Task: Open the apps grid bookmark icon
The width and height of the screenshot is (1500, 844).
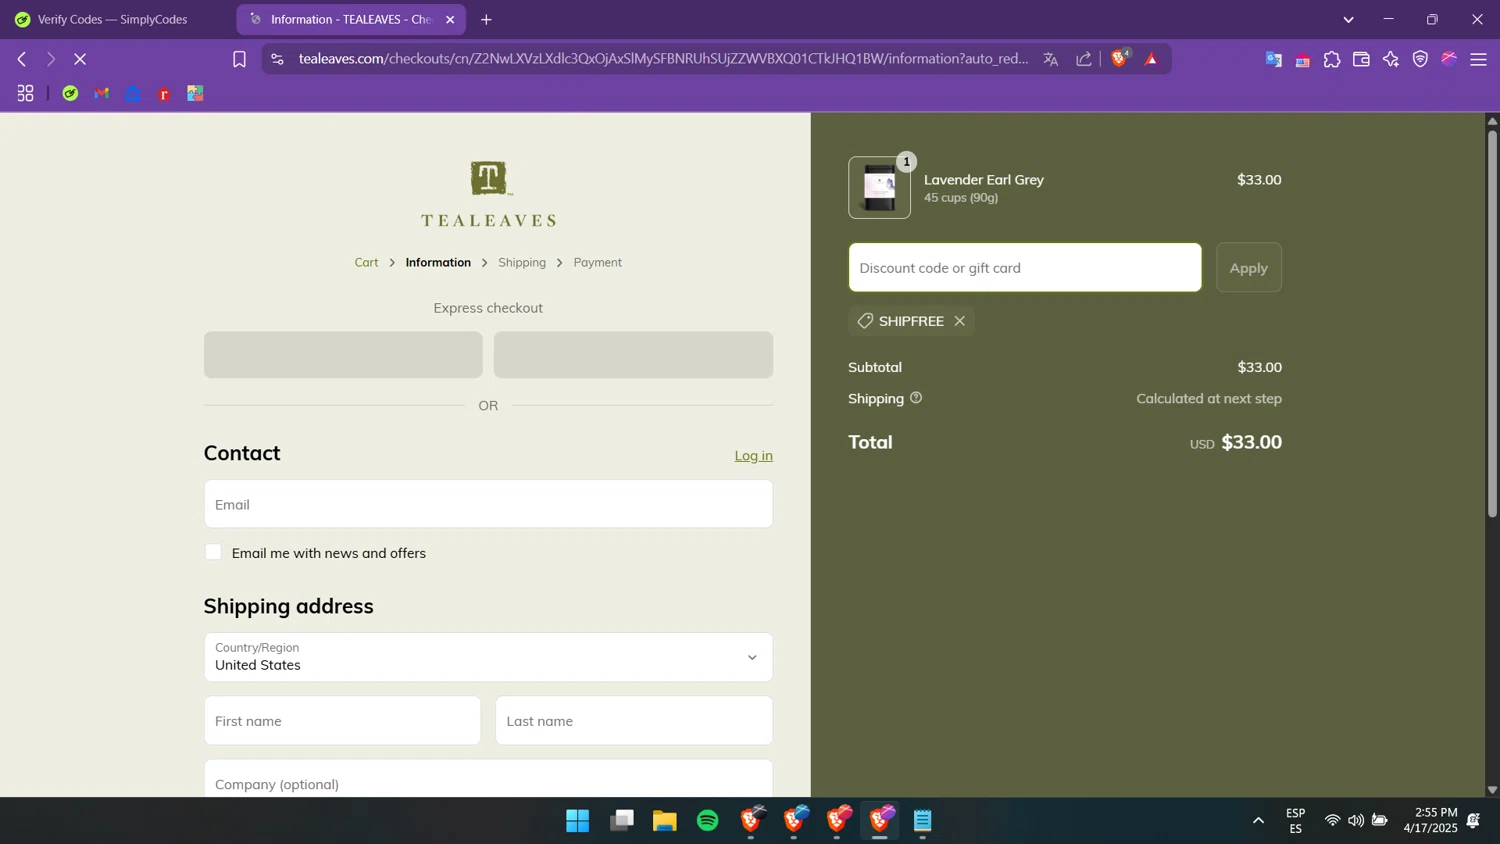Action: click(x=26, y=93)
